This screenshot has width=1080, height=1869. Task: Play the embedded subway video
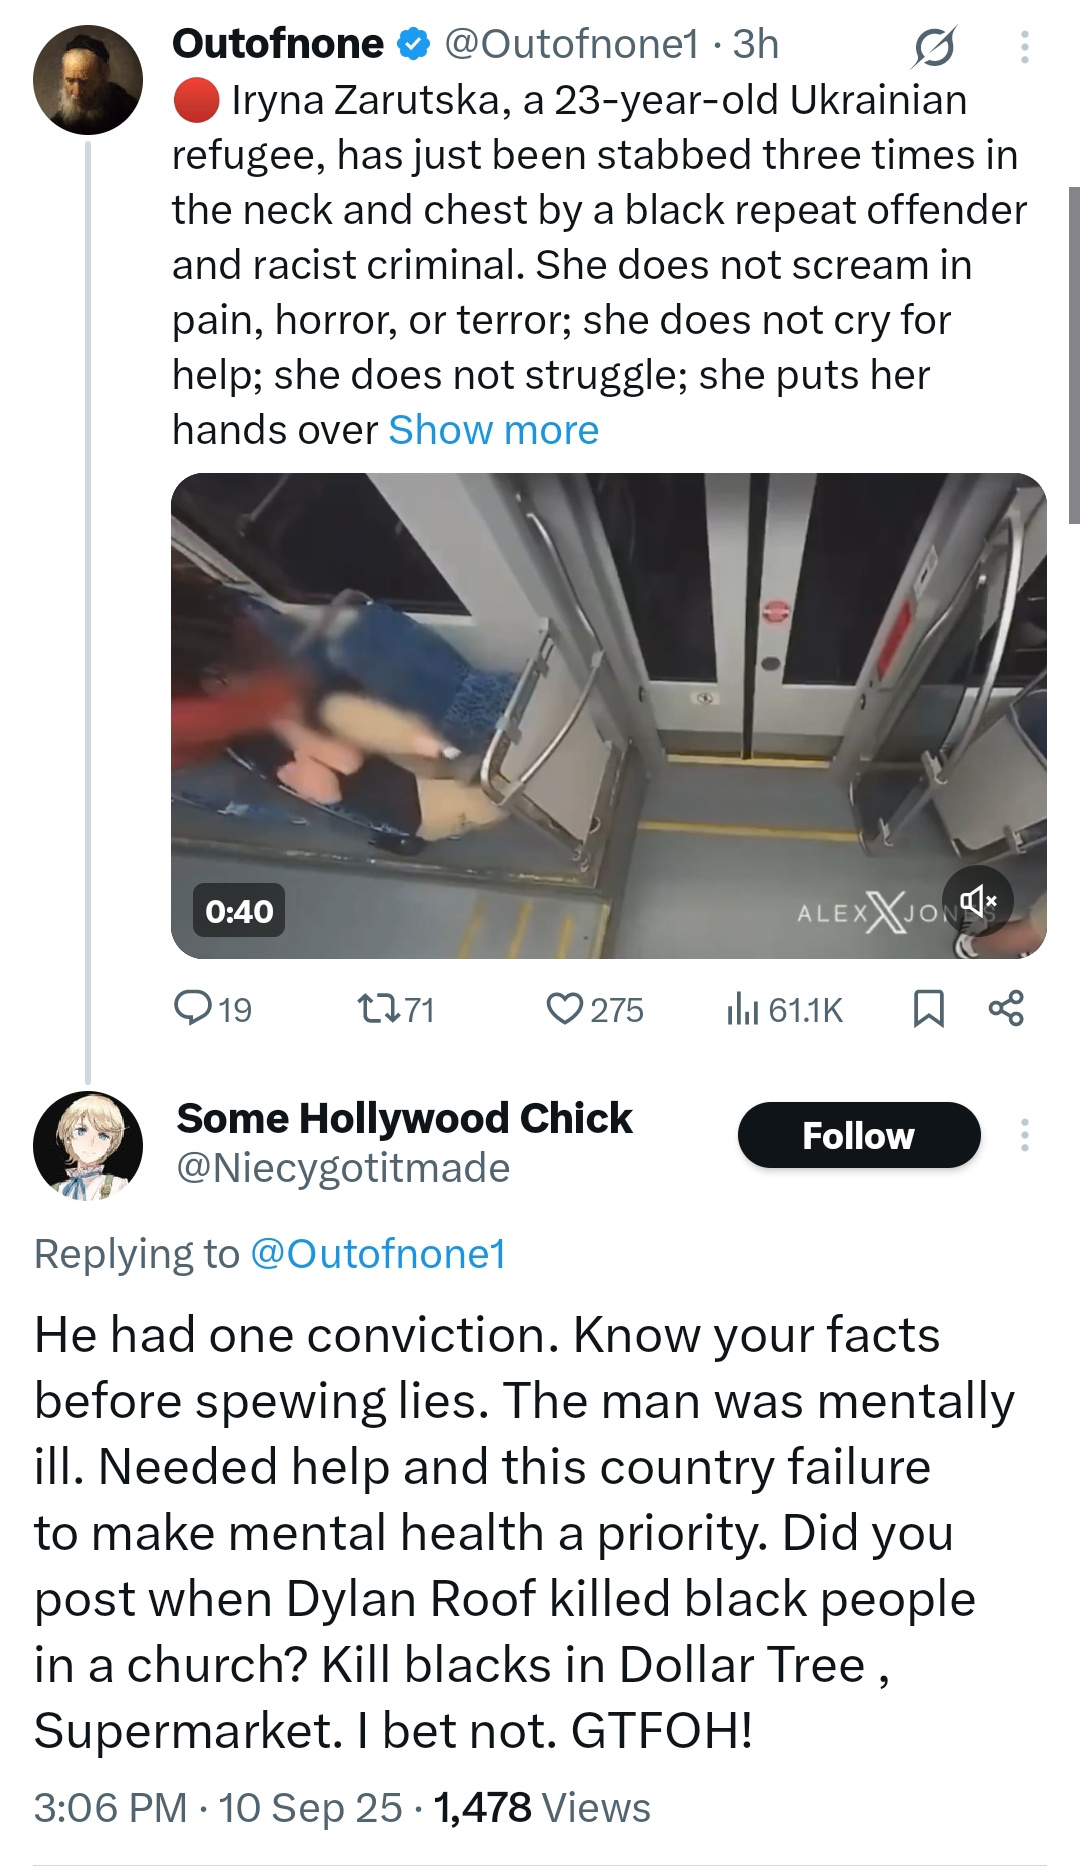[608, 715]
